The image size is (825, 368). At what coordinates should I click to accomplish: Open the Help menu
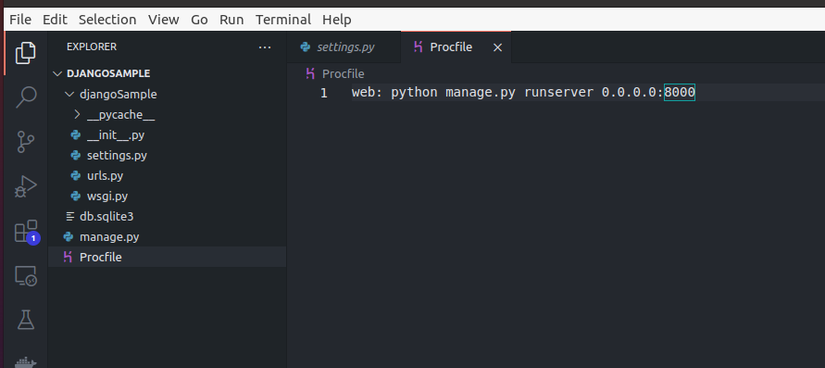(337, 19)
